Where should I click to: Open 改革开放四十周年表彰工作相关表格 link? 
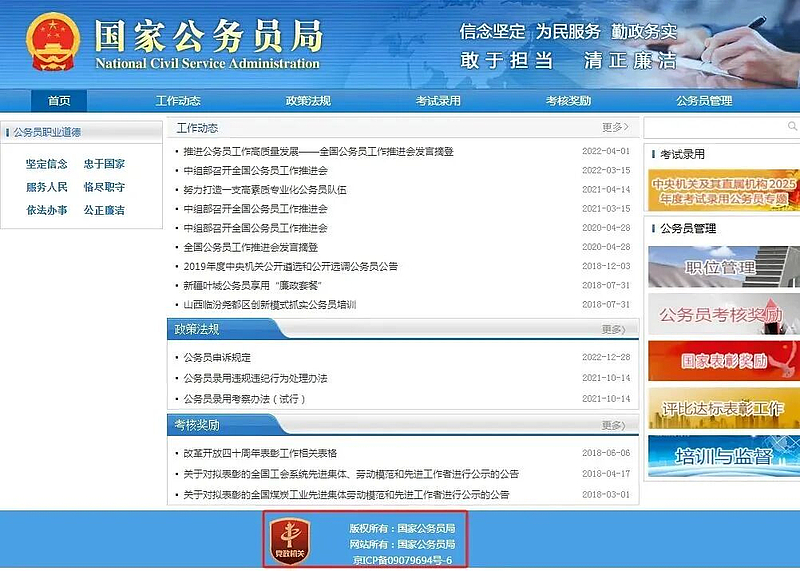[x=260, y=453]
